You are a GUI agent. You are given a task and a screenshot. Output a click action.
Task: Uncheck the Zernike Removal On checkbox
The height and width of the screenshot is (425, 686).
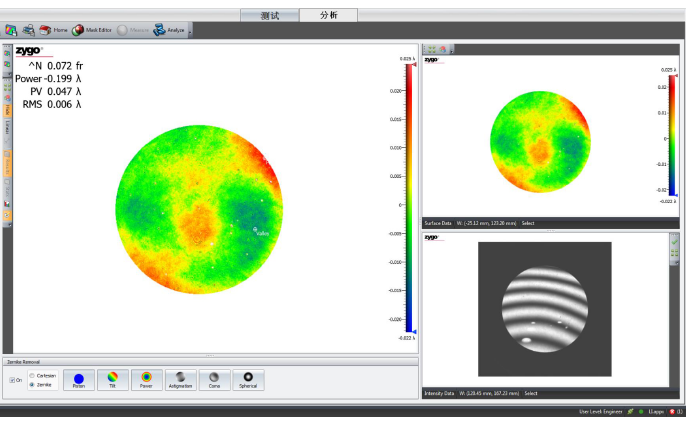13,380
